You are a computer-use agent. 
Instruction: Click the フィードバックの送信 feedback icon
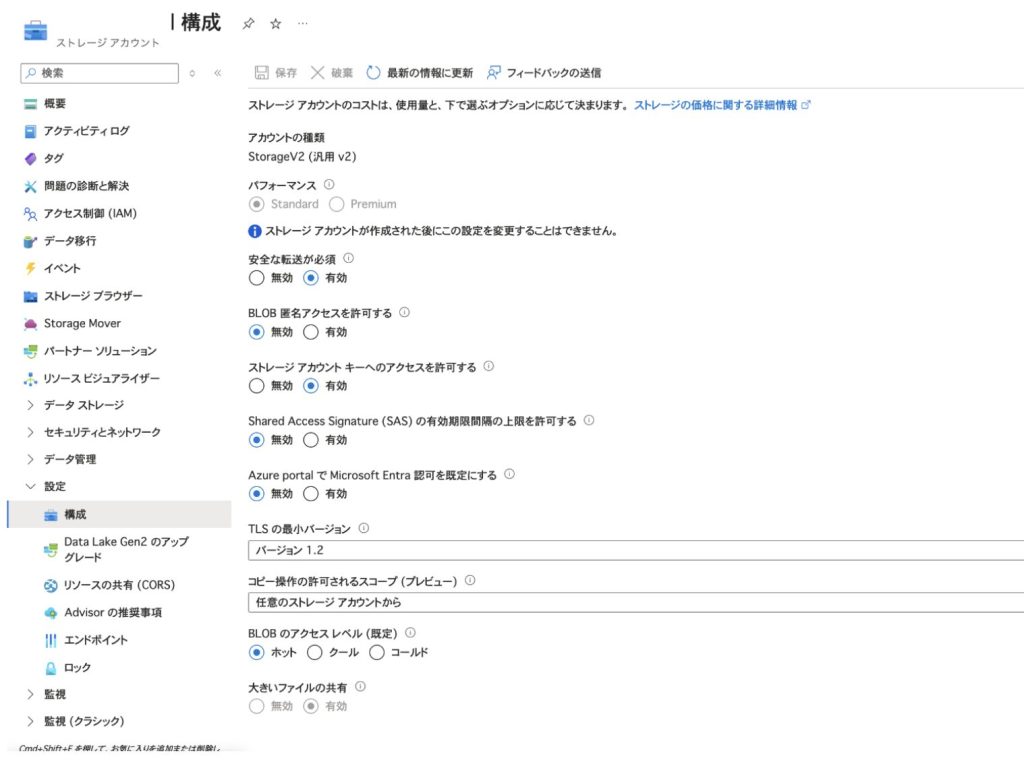pyautogui.click(x=494, y=73)
